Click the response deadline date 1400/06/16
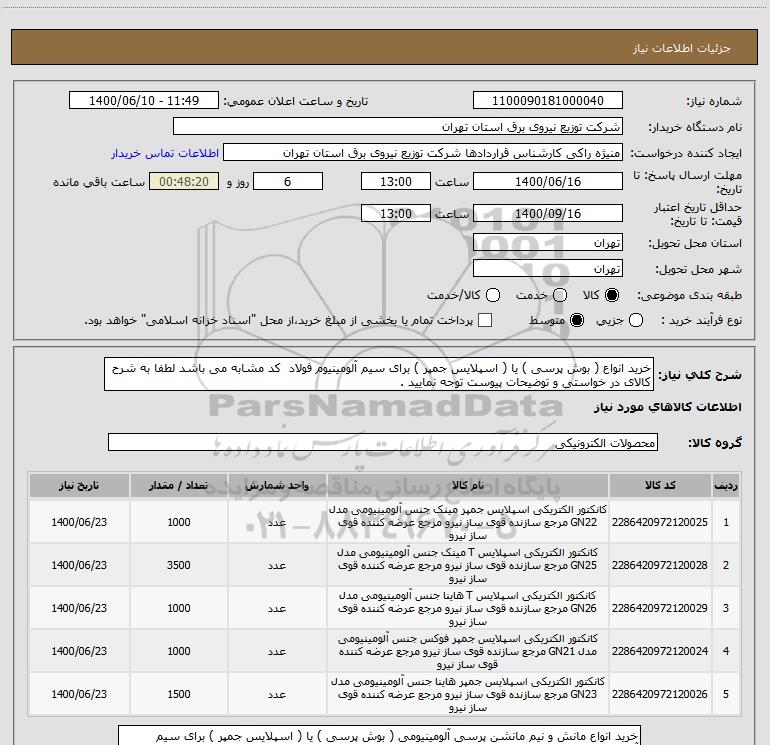 (548, 181)
